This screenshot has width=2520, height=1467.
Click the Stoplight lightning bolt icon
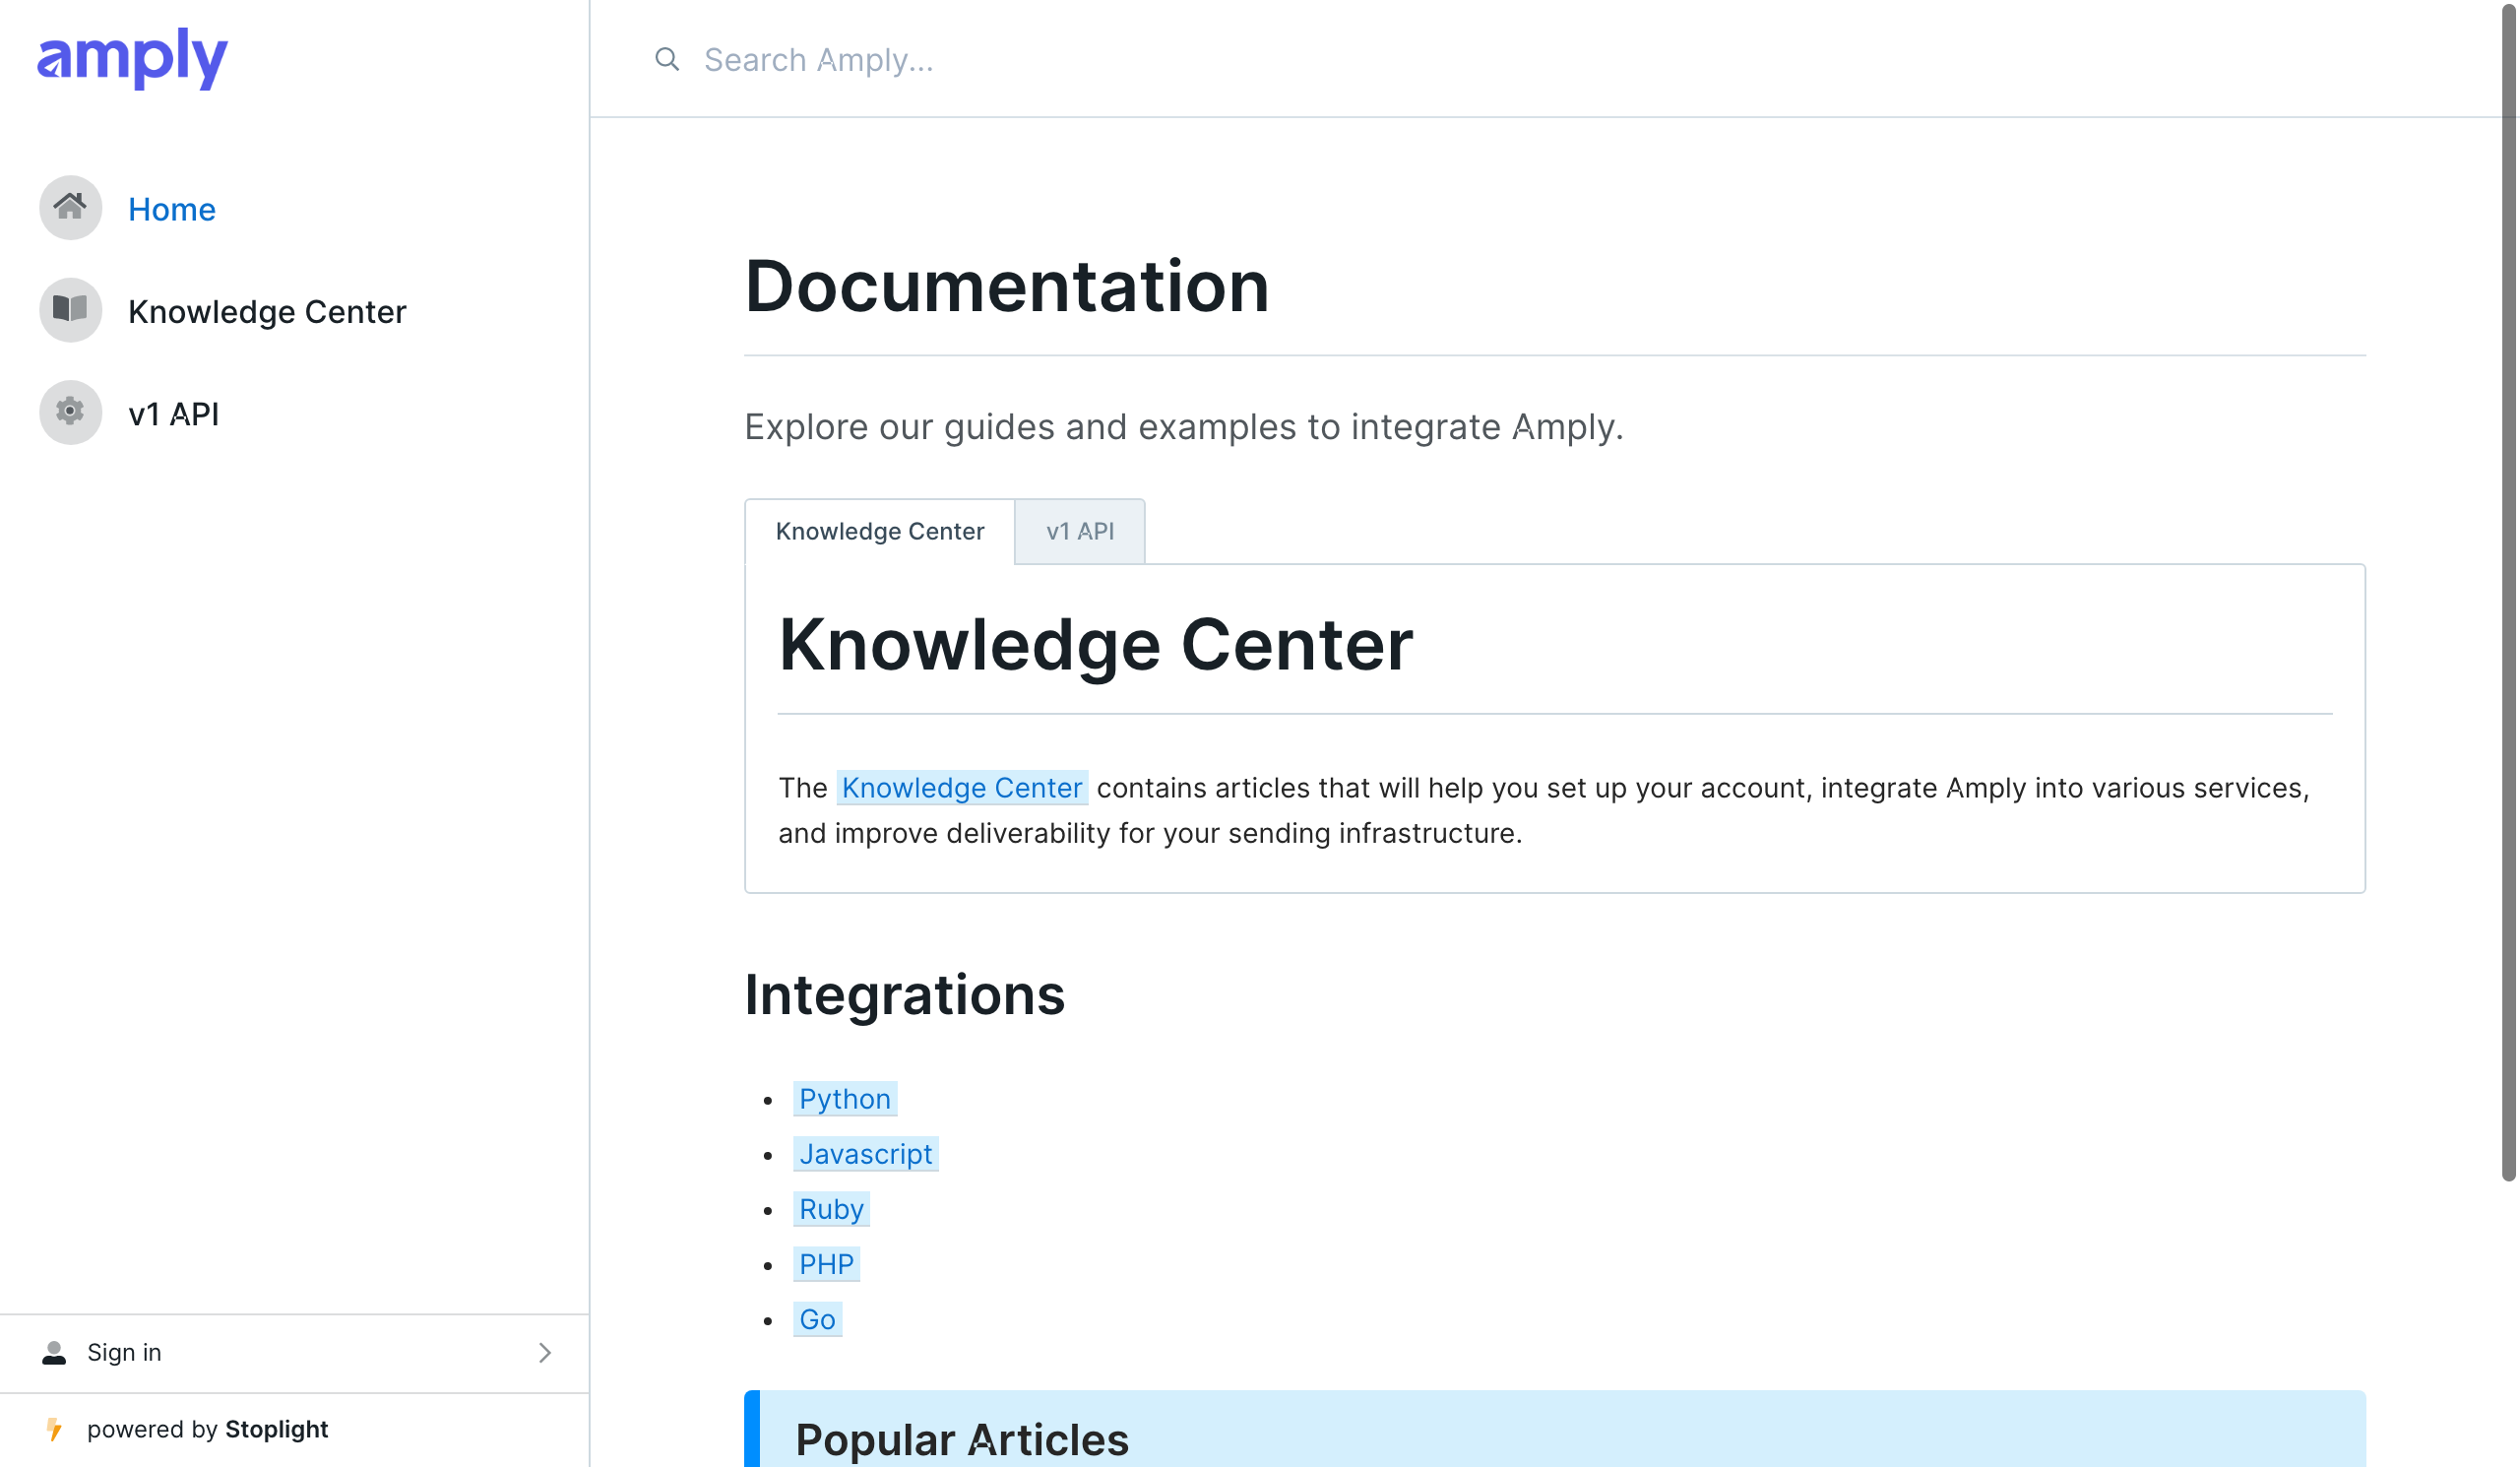54,1429
